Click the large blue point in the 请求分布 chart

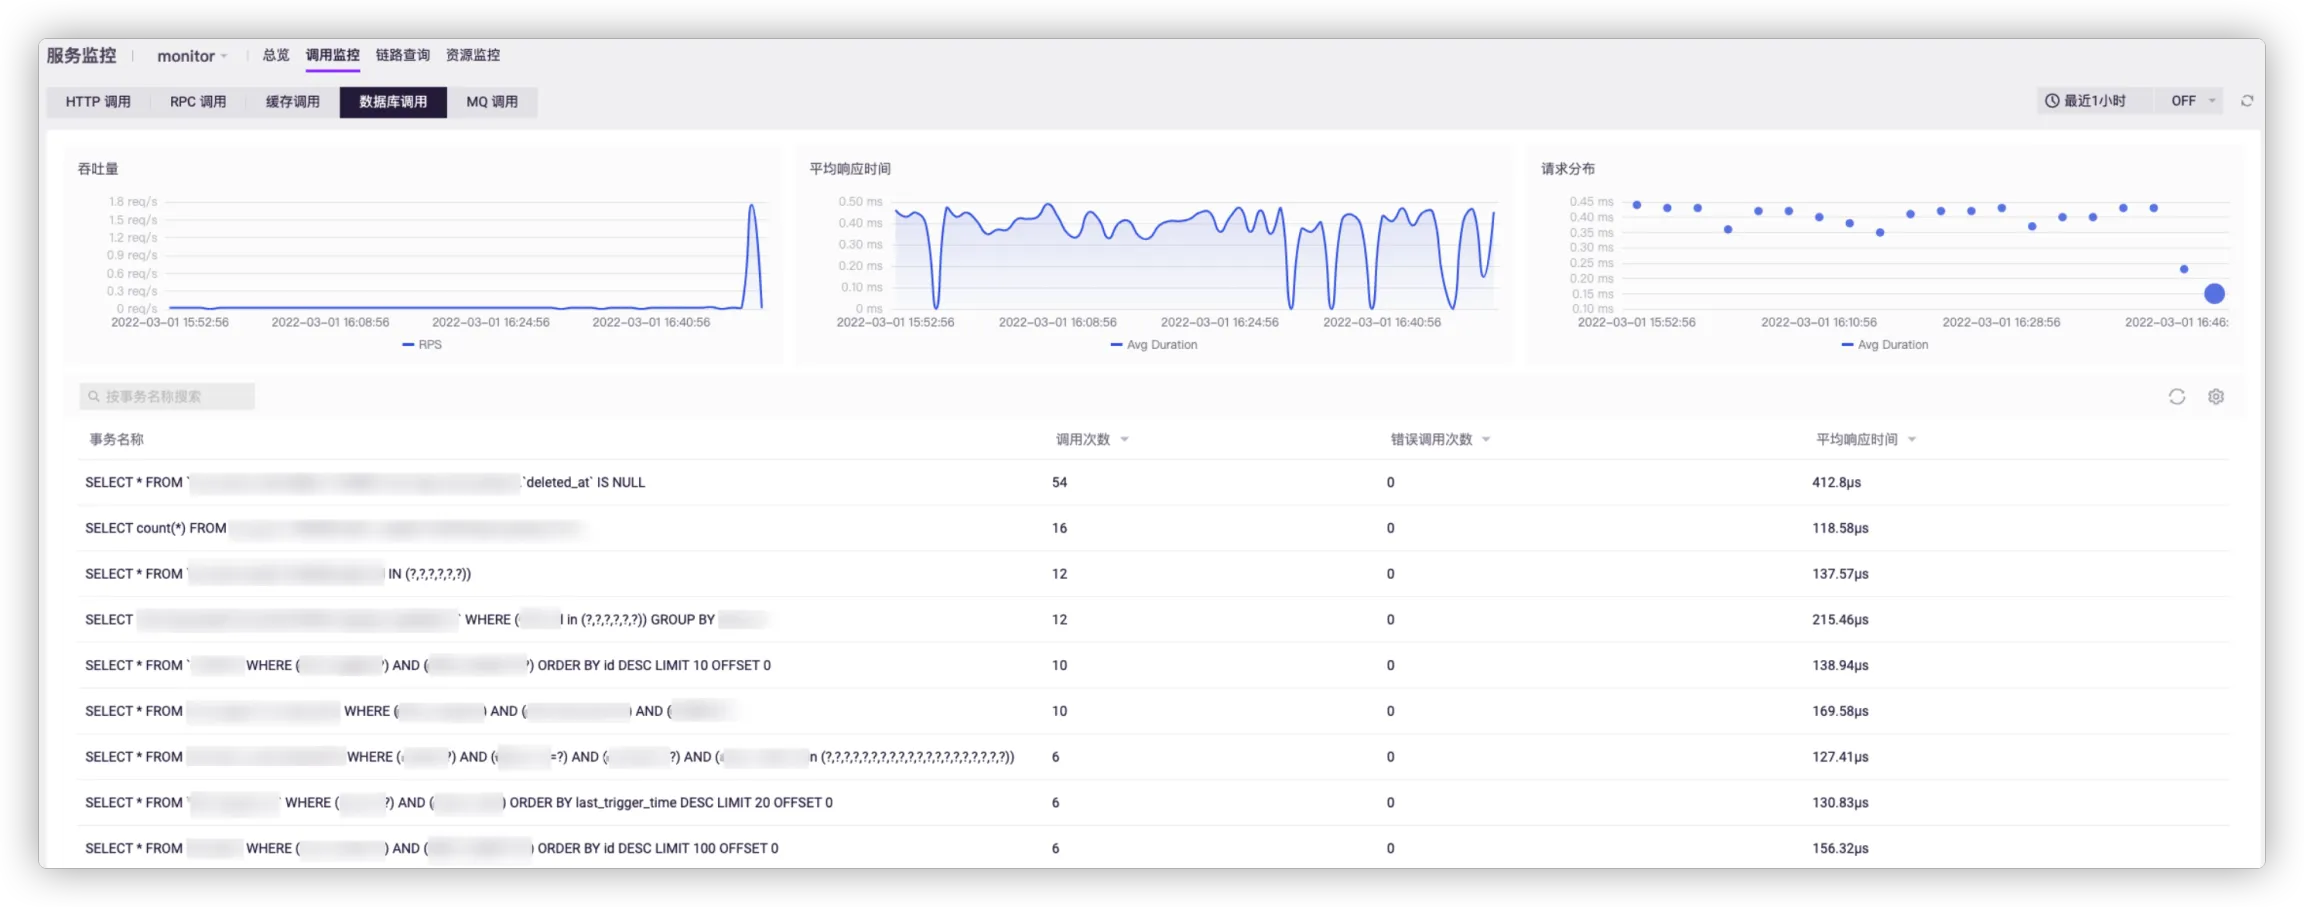pos(2214,294)
